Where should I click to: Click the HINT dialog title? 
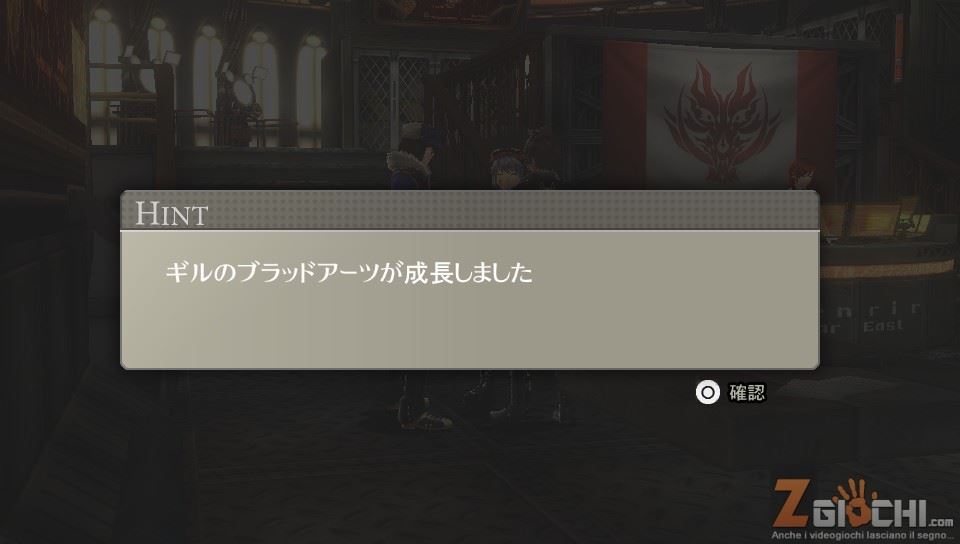[x=171, y=214]
